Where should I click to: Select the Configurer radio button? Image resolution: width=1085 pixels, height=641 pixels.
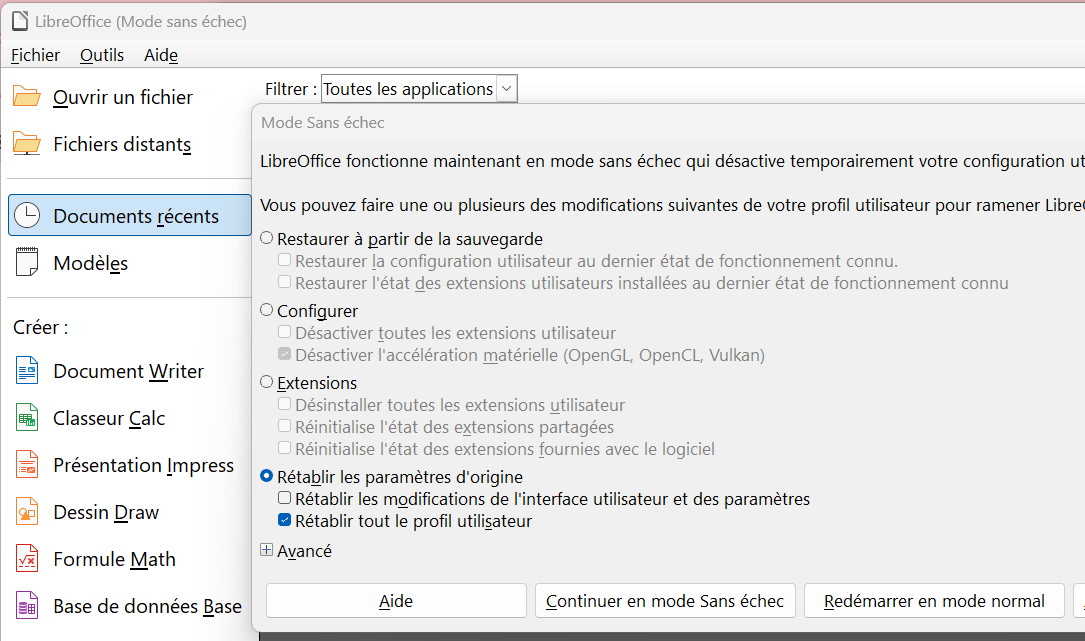[266, 310]
